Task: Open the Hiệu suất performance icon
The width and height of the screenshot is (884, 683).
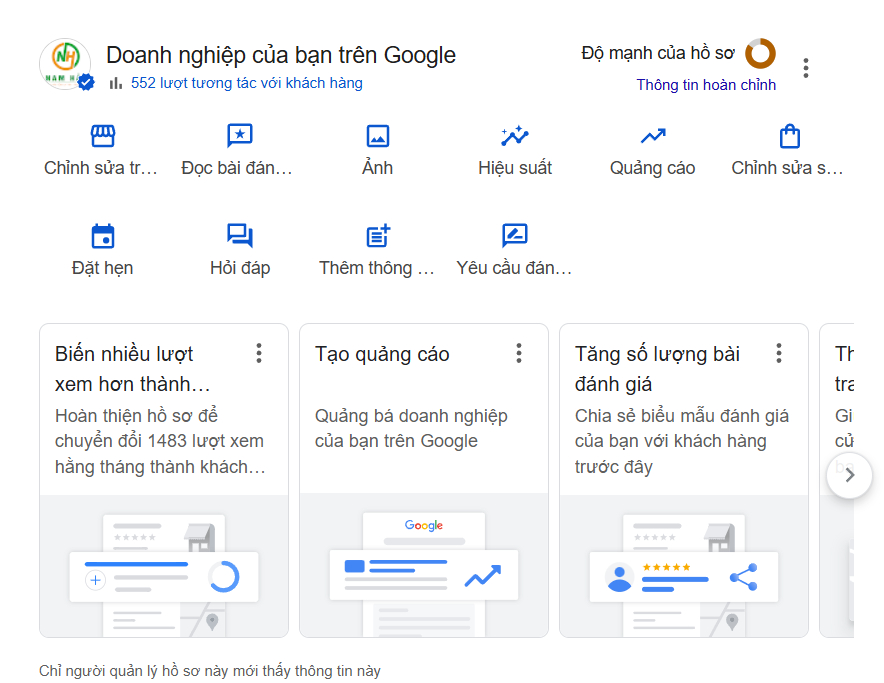Action: coord(515,136)
